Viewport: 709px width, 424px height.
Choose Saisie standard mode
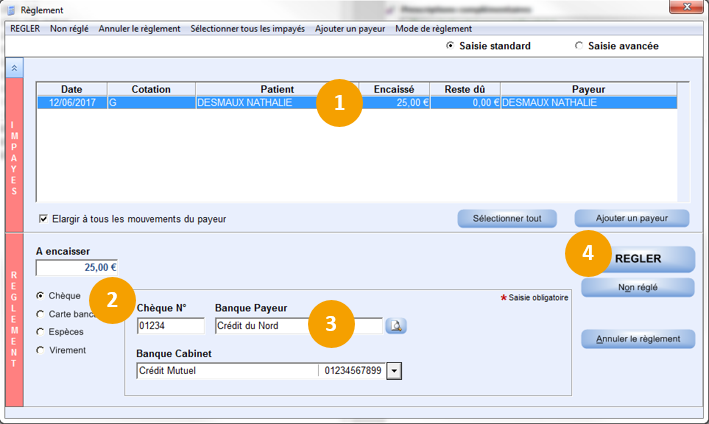(x=451, y=46)
